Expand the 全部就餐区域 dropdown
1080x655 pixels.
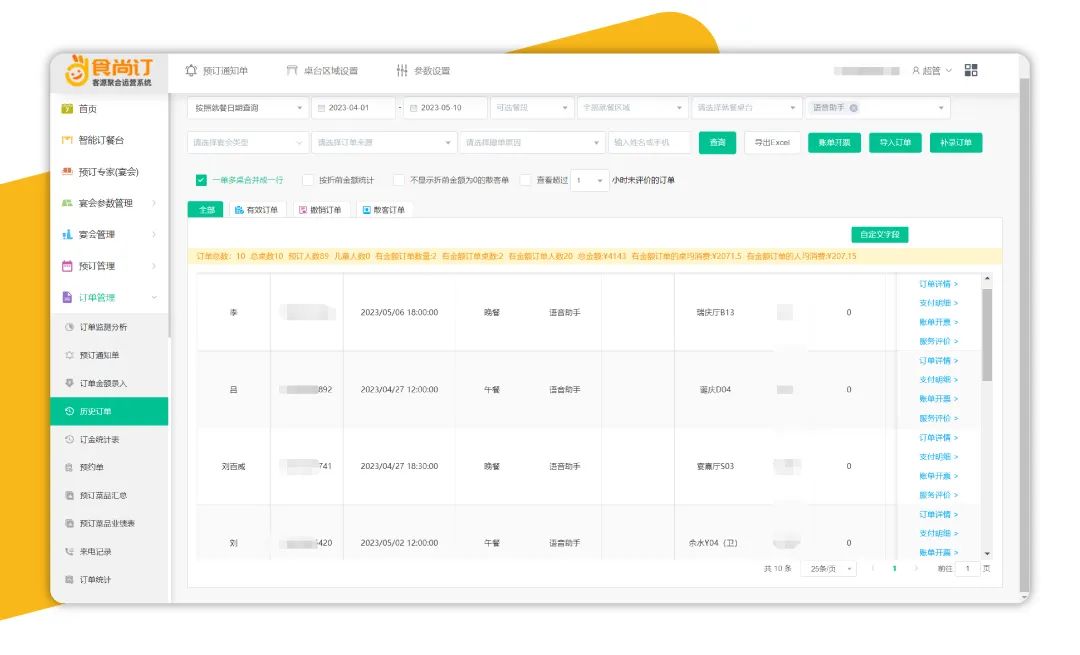click(x=632, y=108)
